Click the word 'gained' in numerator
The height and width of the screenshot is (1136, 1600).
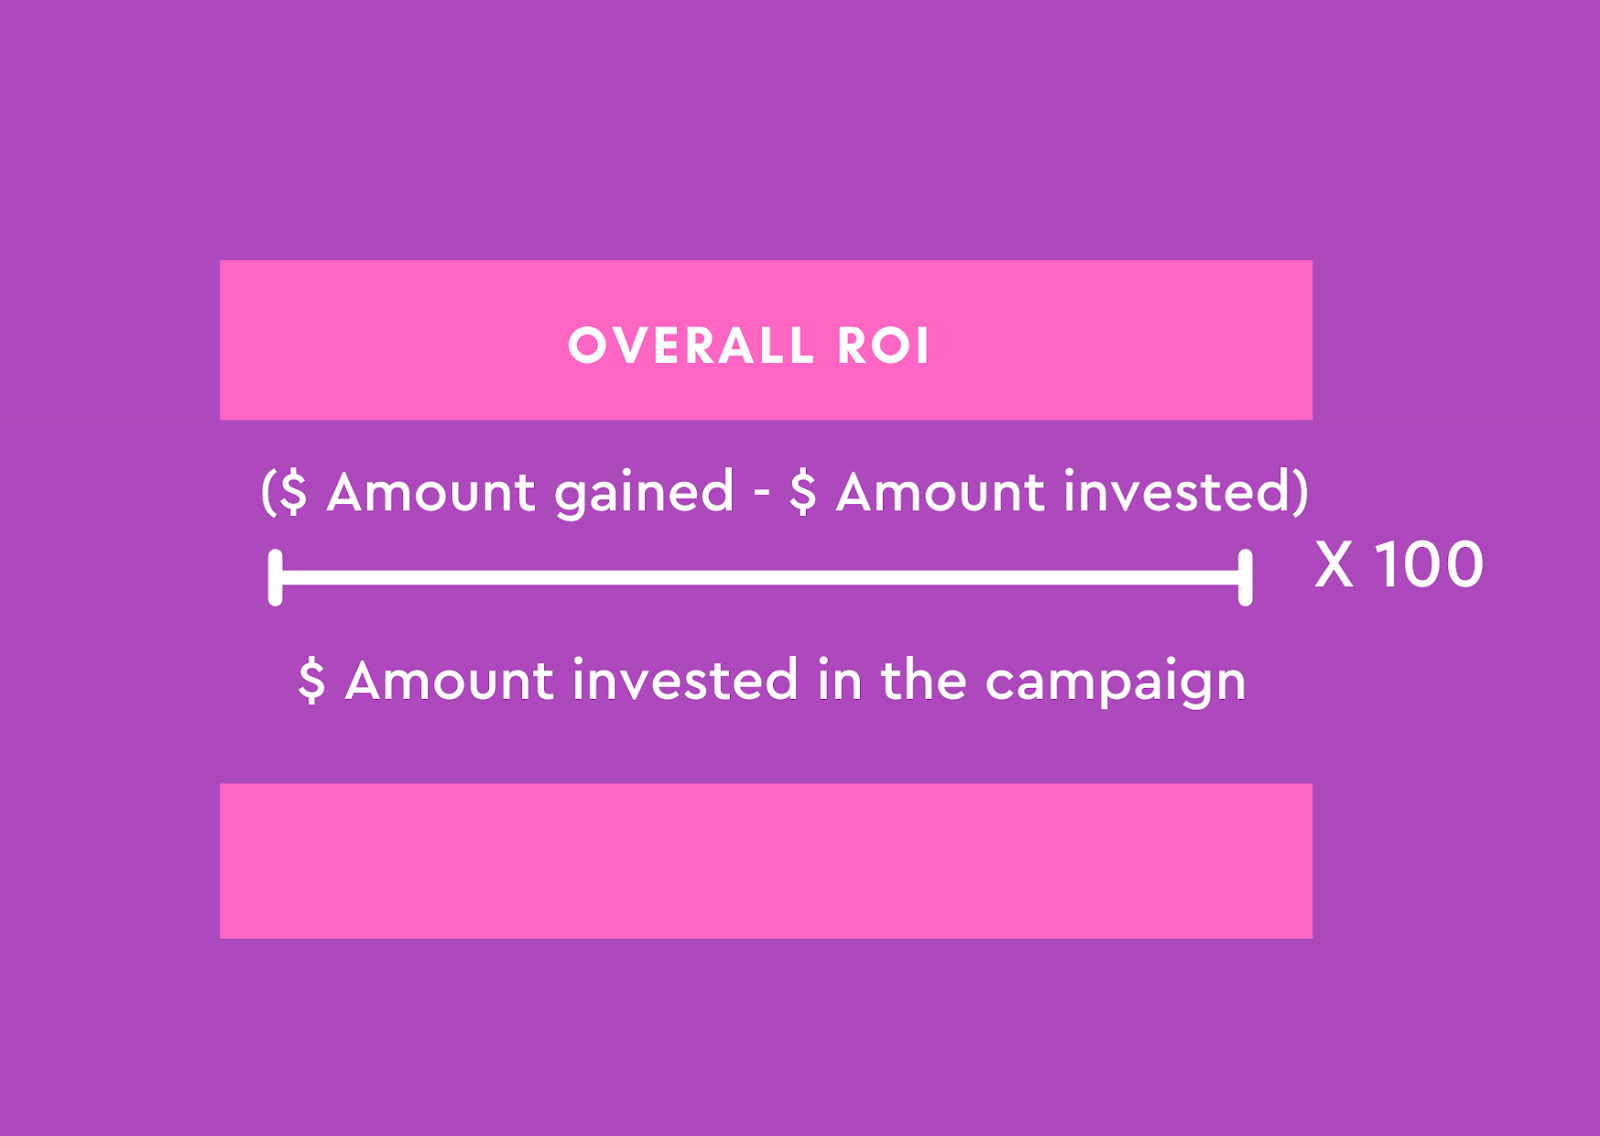645,495
